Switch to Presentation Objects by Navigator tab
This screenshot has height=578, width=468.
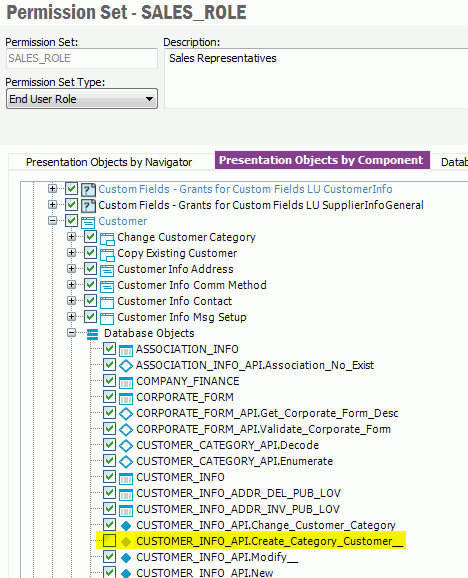click(109, 162)
